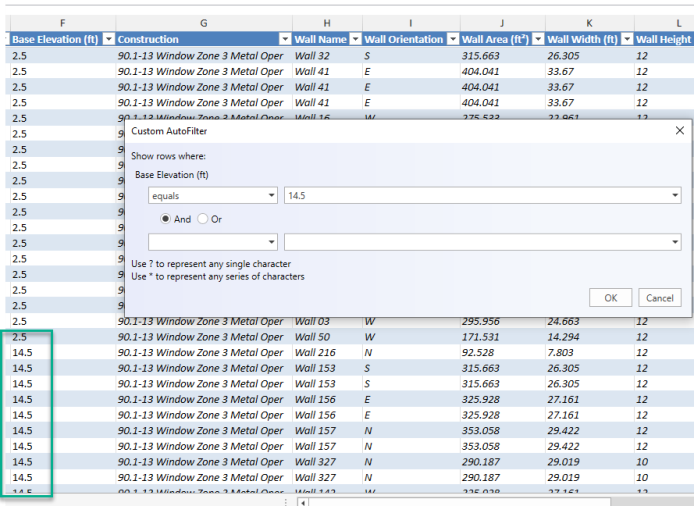Viewport: 694px width, 506px height.
Task: Open the Base Elevation column filter dropdown
Action: click(105, 39)
